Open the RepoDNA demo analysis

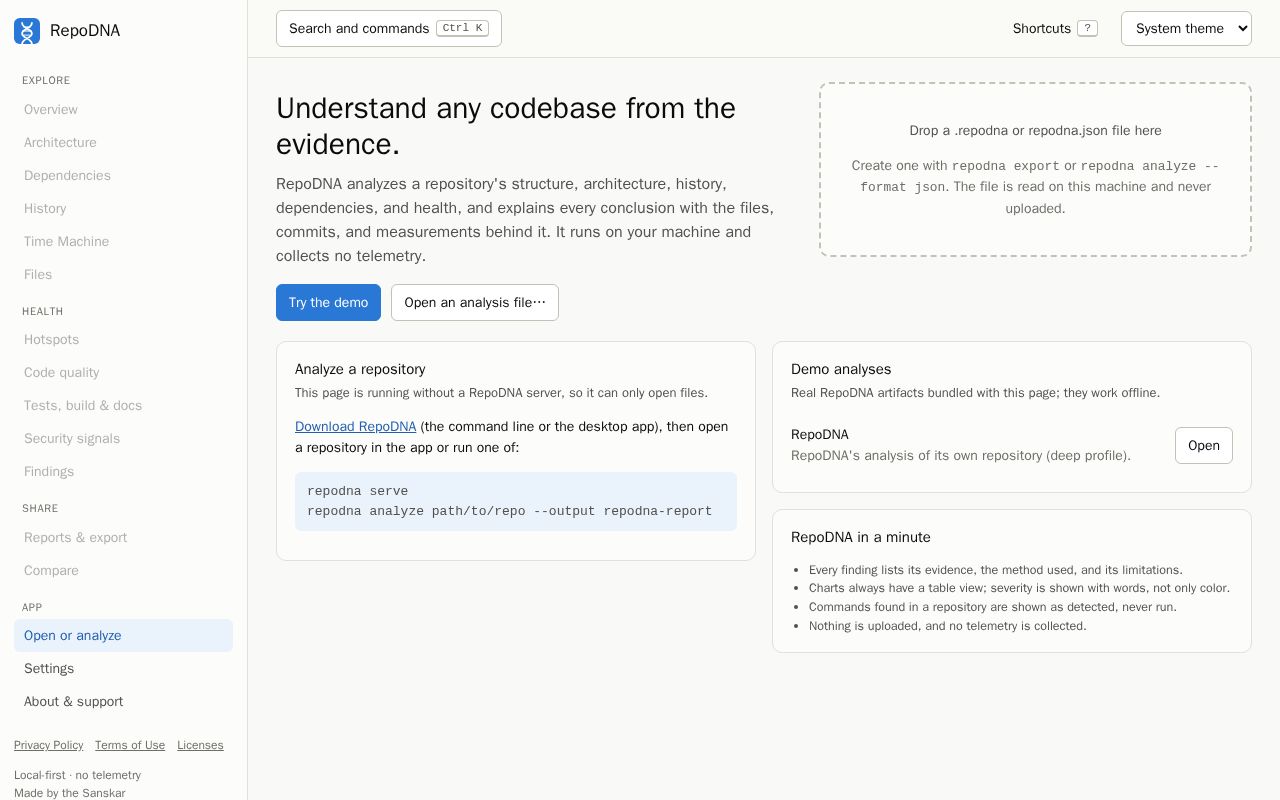pos(1203,445)
